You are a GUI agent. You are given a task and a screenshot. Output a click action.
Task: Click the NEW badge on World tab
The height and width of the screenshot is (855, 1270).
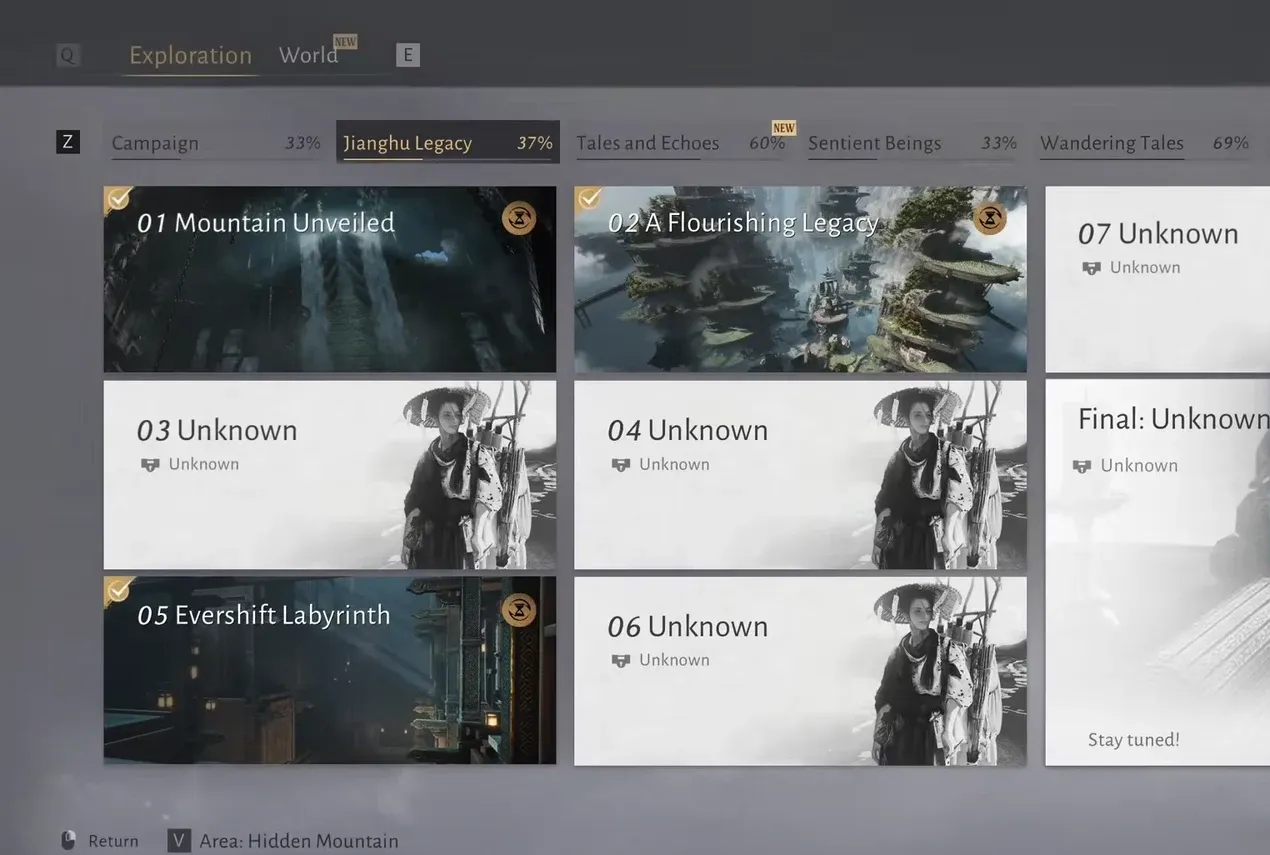pyautogui.click(x=345, y=42)
